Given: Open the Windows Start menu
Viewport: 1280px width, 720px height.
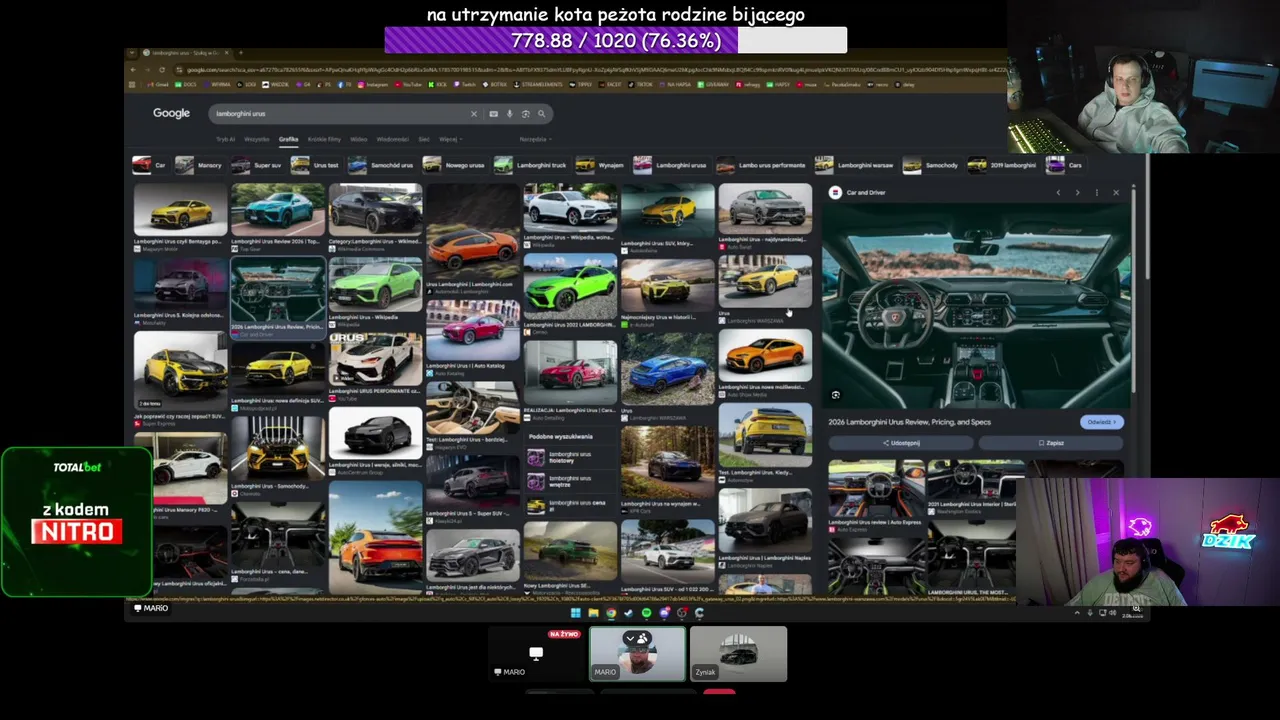Looking at the screenshot, I should click(x=575, y=613).
